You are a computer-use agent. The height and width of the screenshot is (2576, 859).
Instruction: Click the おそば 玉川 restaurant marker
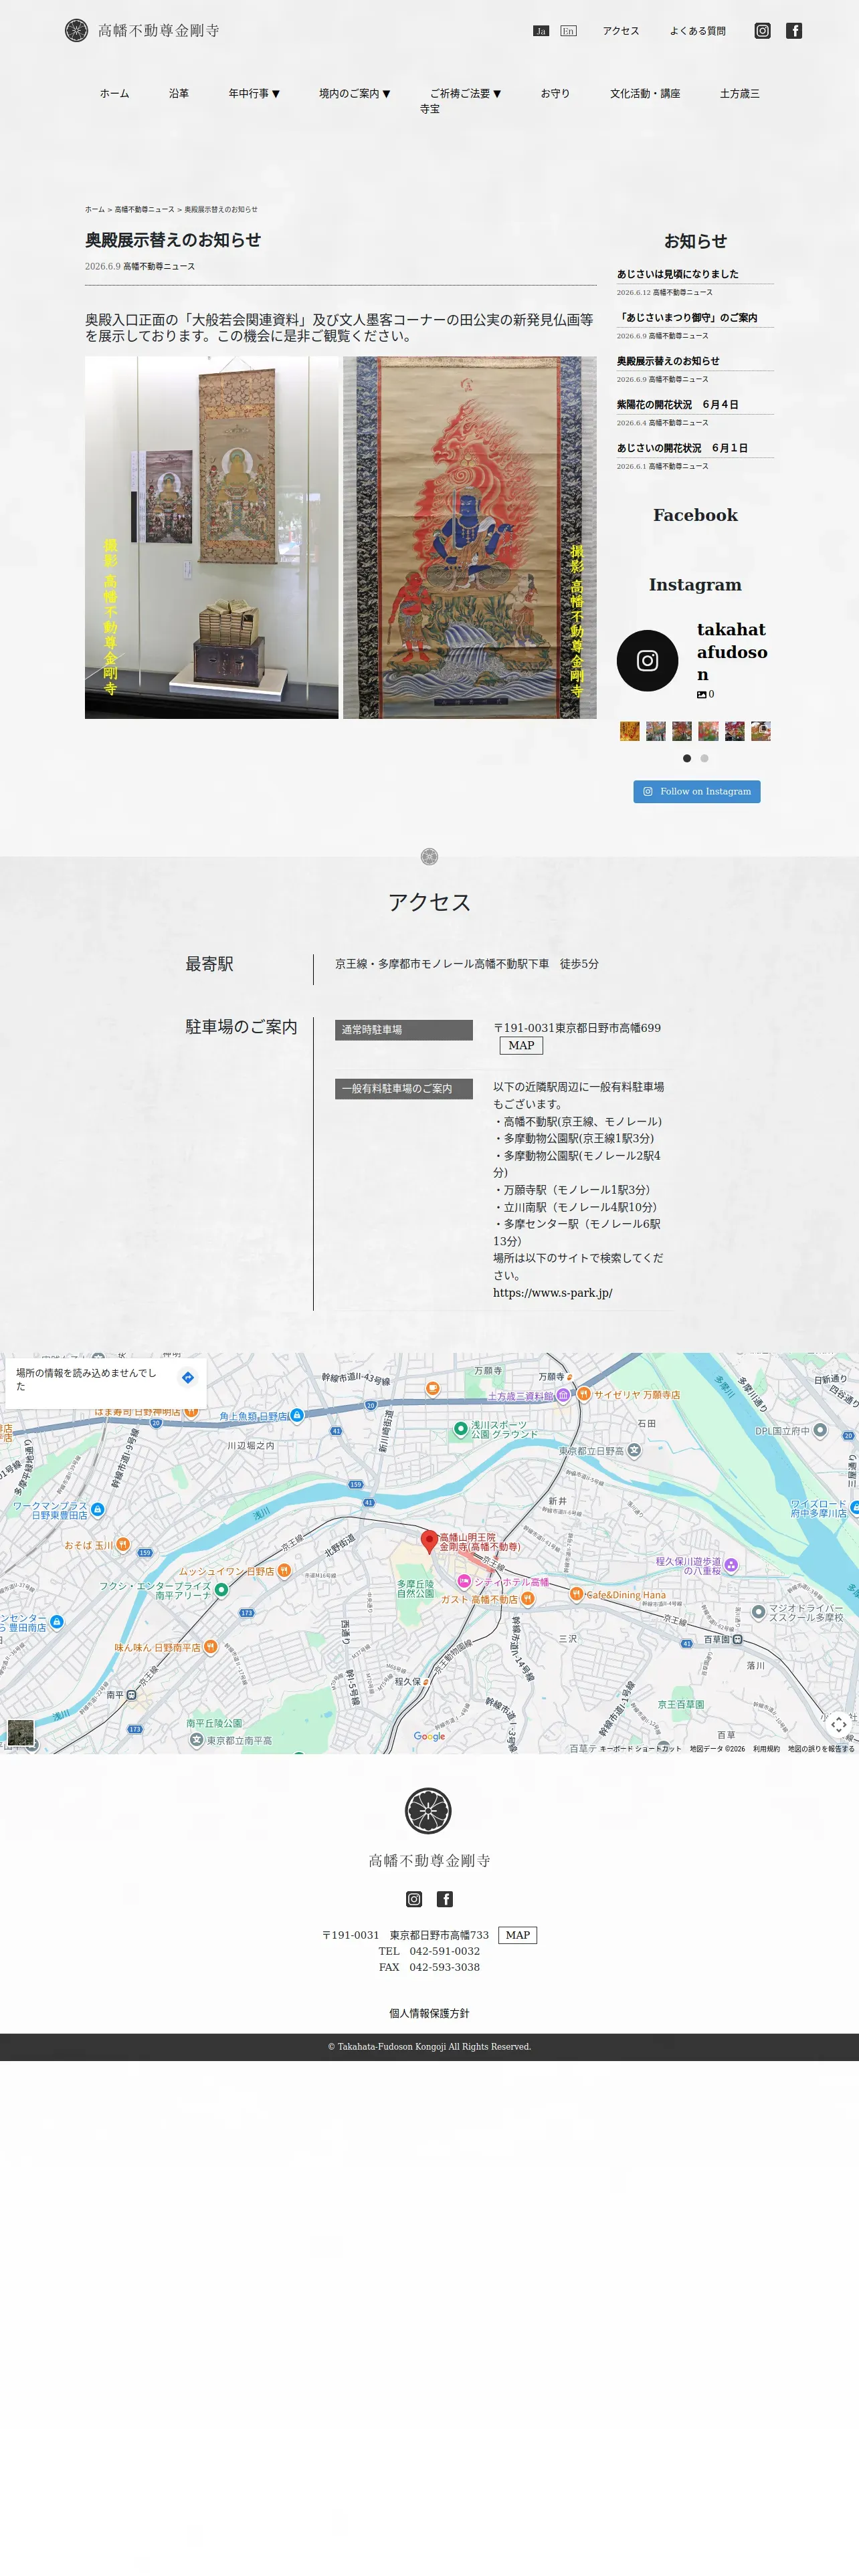pos(122,1544)
